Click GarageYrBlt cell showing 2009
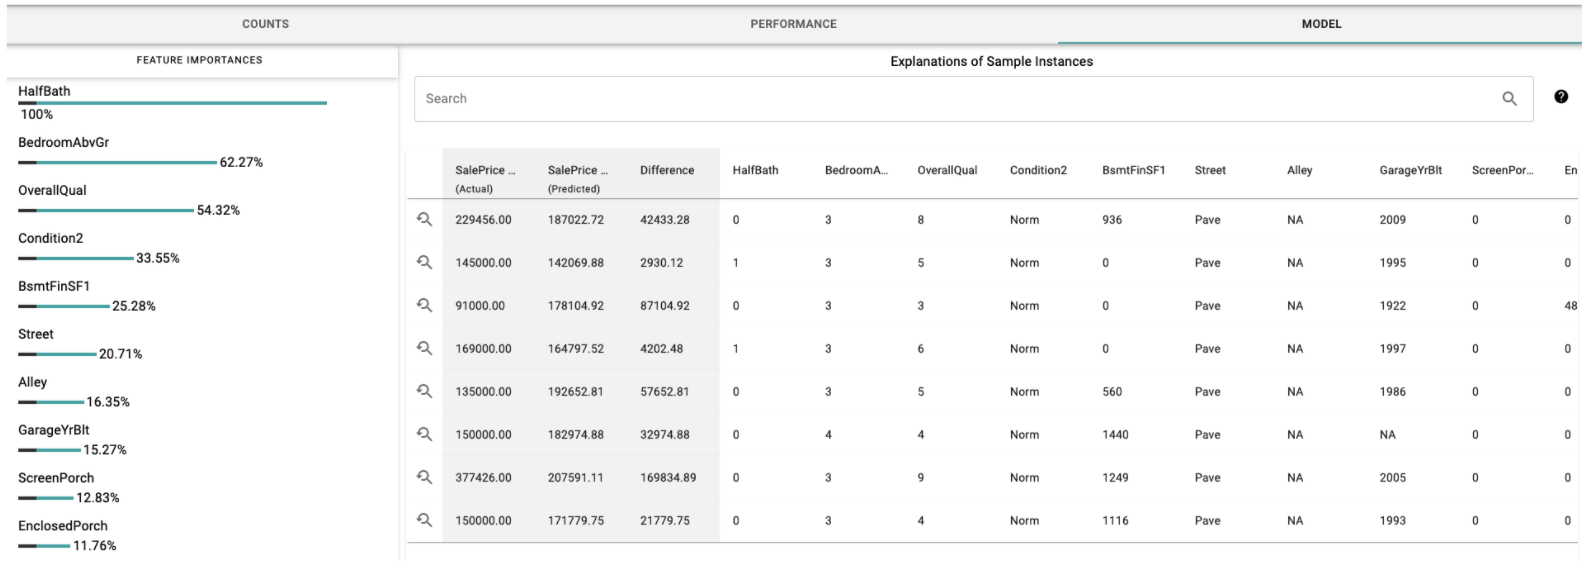This screenshot has height=577, width=1588. [1392, 220]
